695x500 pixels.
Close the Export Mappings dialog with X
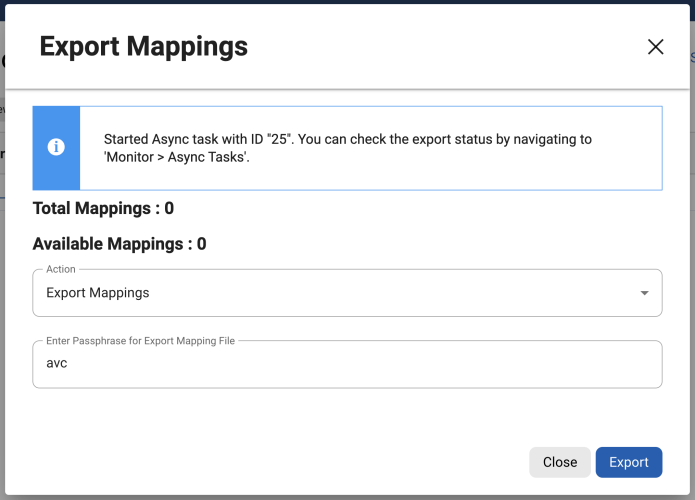coord(655,47)
